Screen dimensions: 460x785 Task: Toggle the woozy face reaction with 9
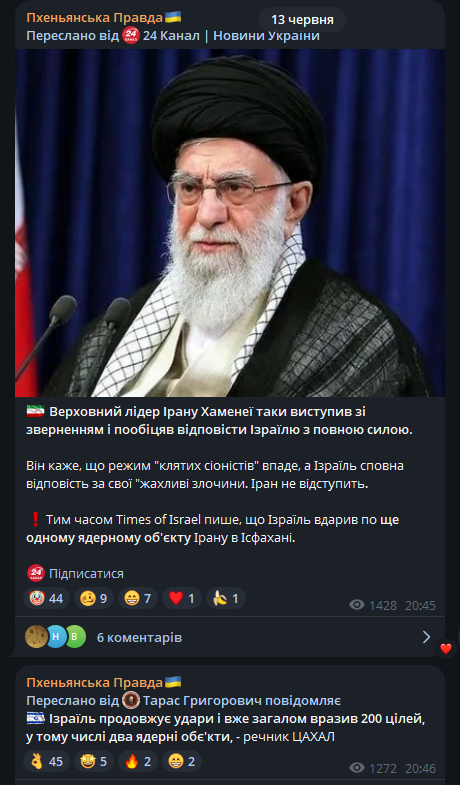pos(94,598)
